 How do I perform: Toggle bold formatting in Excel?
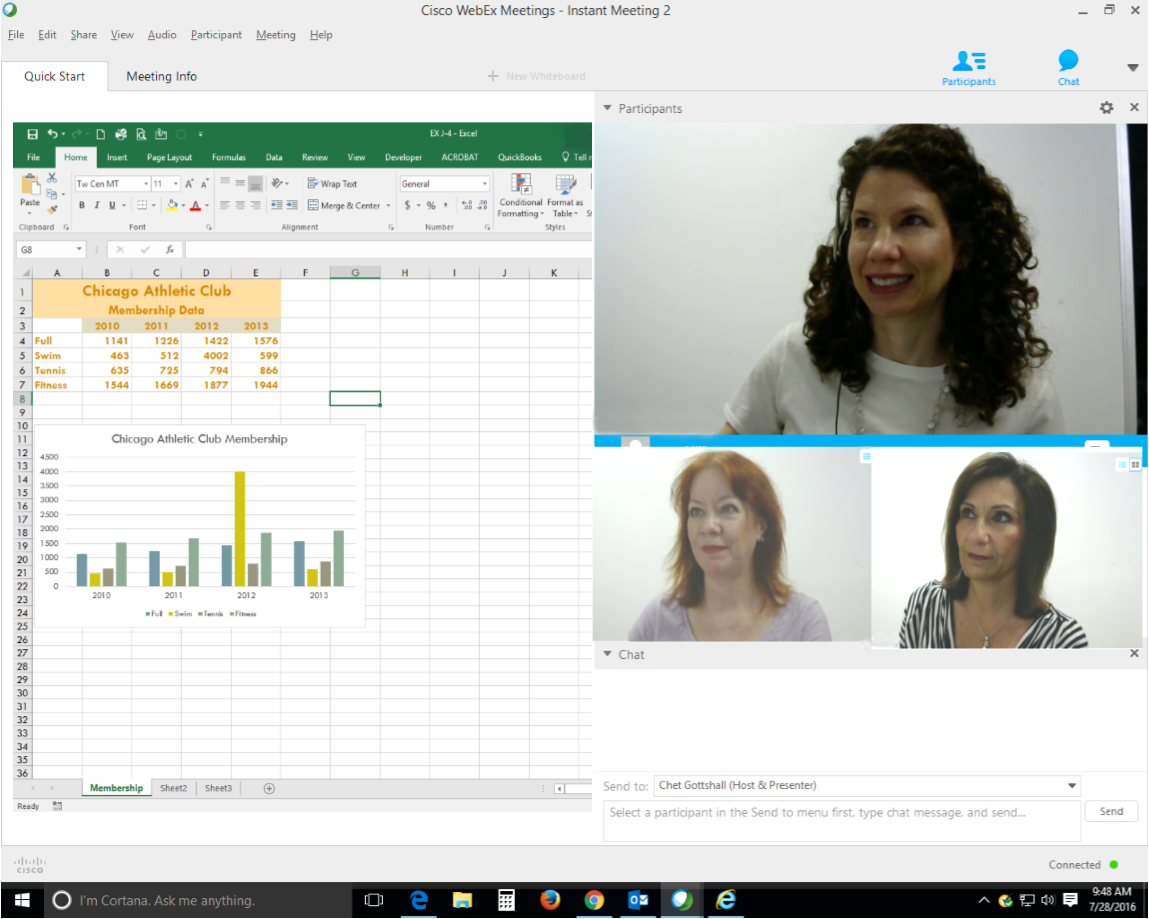[x=81, y=205]
